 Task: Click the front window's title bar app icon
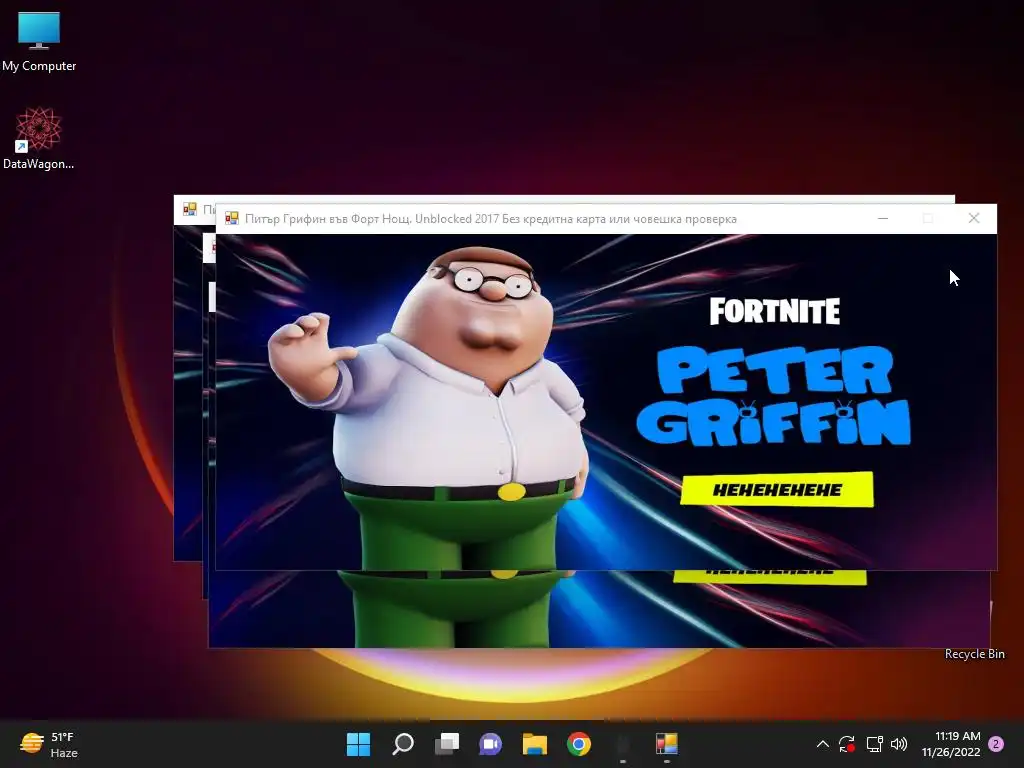point(231,218)
